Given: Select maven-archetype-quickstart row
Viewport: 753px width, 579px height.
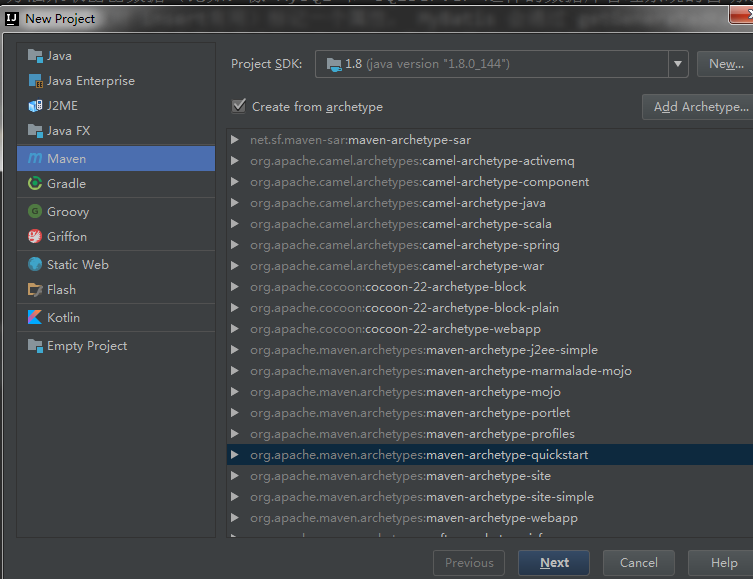Looking at the screenshot, I should (x=490, y=455).
